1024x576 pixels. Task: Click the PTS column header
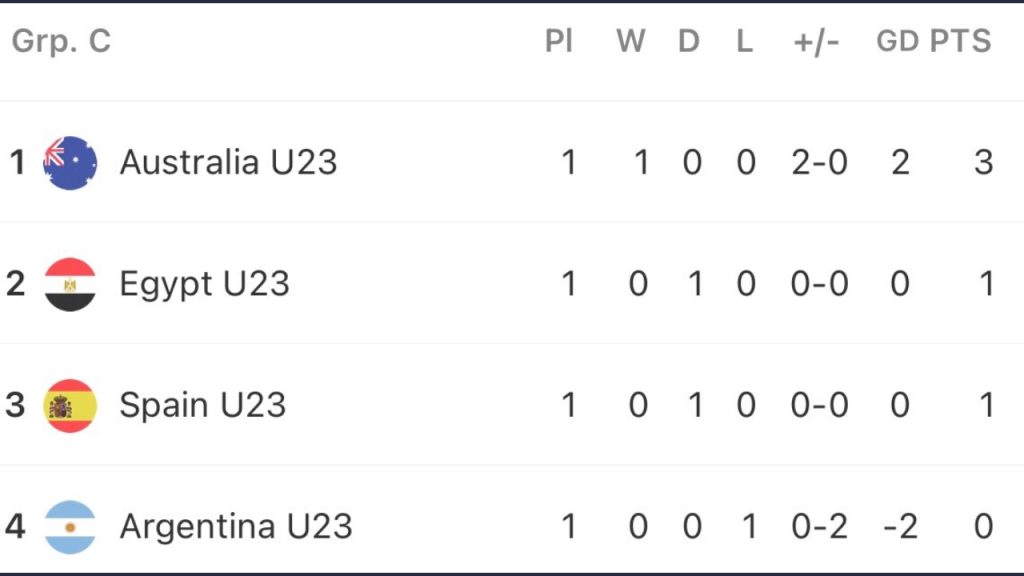point(960,41)
